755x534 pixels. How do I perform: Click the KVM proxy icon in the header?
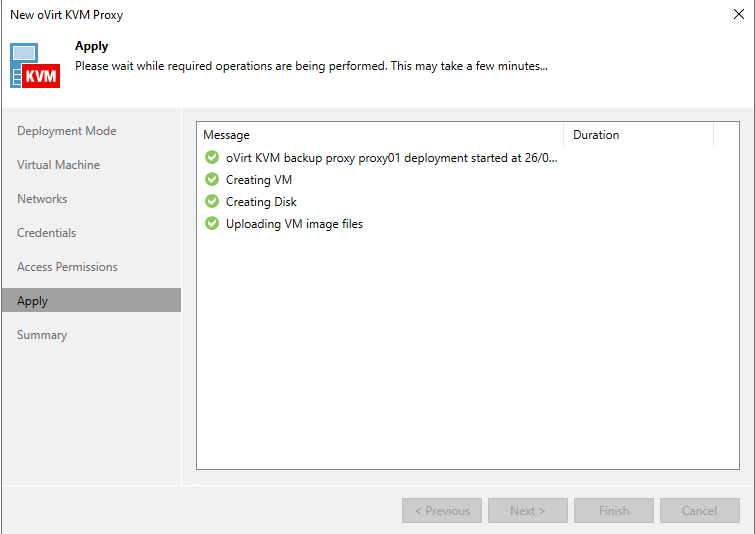pyautogui.click(x=35, y=65)
